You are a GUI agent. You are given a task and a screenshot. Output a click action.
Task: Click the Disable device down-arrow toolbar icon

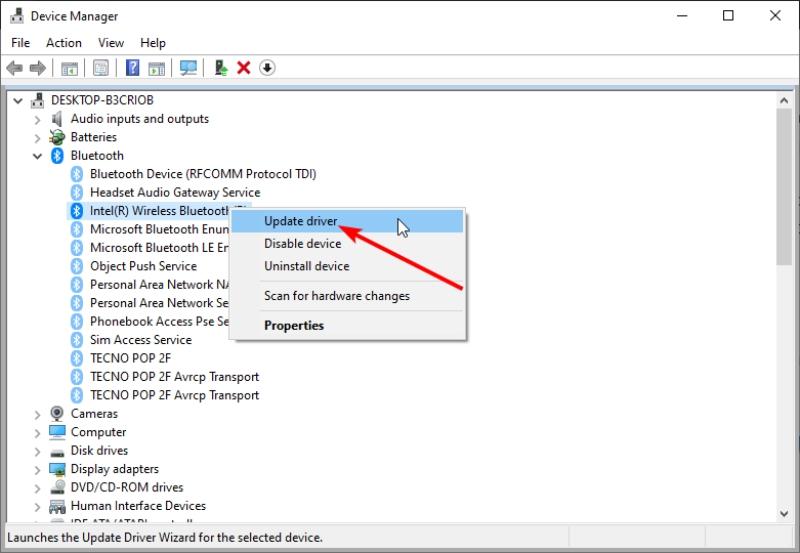pos(267,68)
